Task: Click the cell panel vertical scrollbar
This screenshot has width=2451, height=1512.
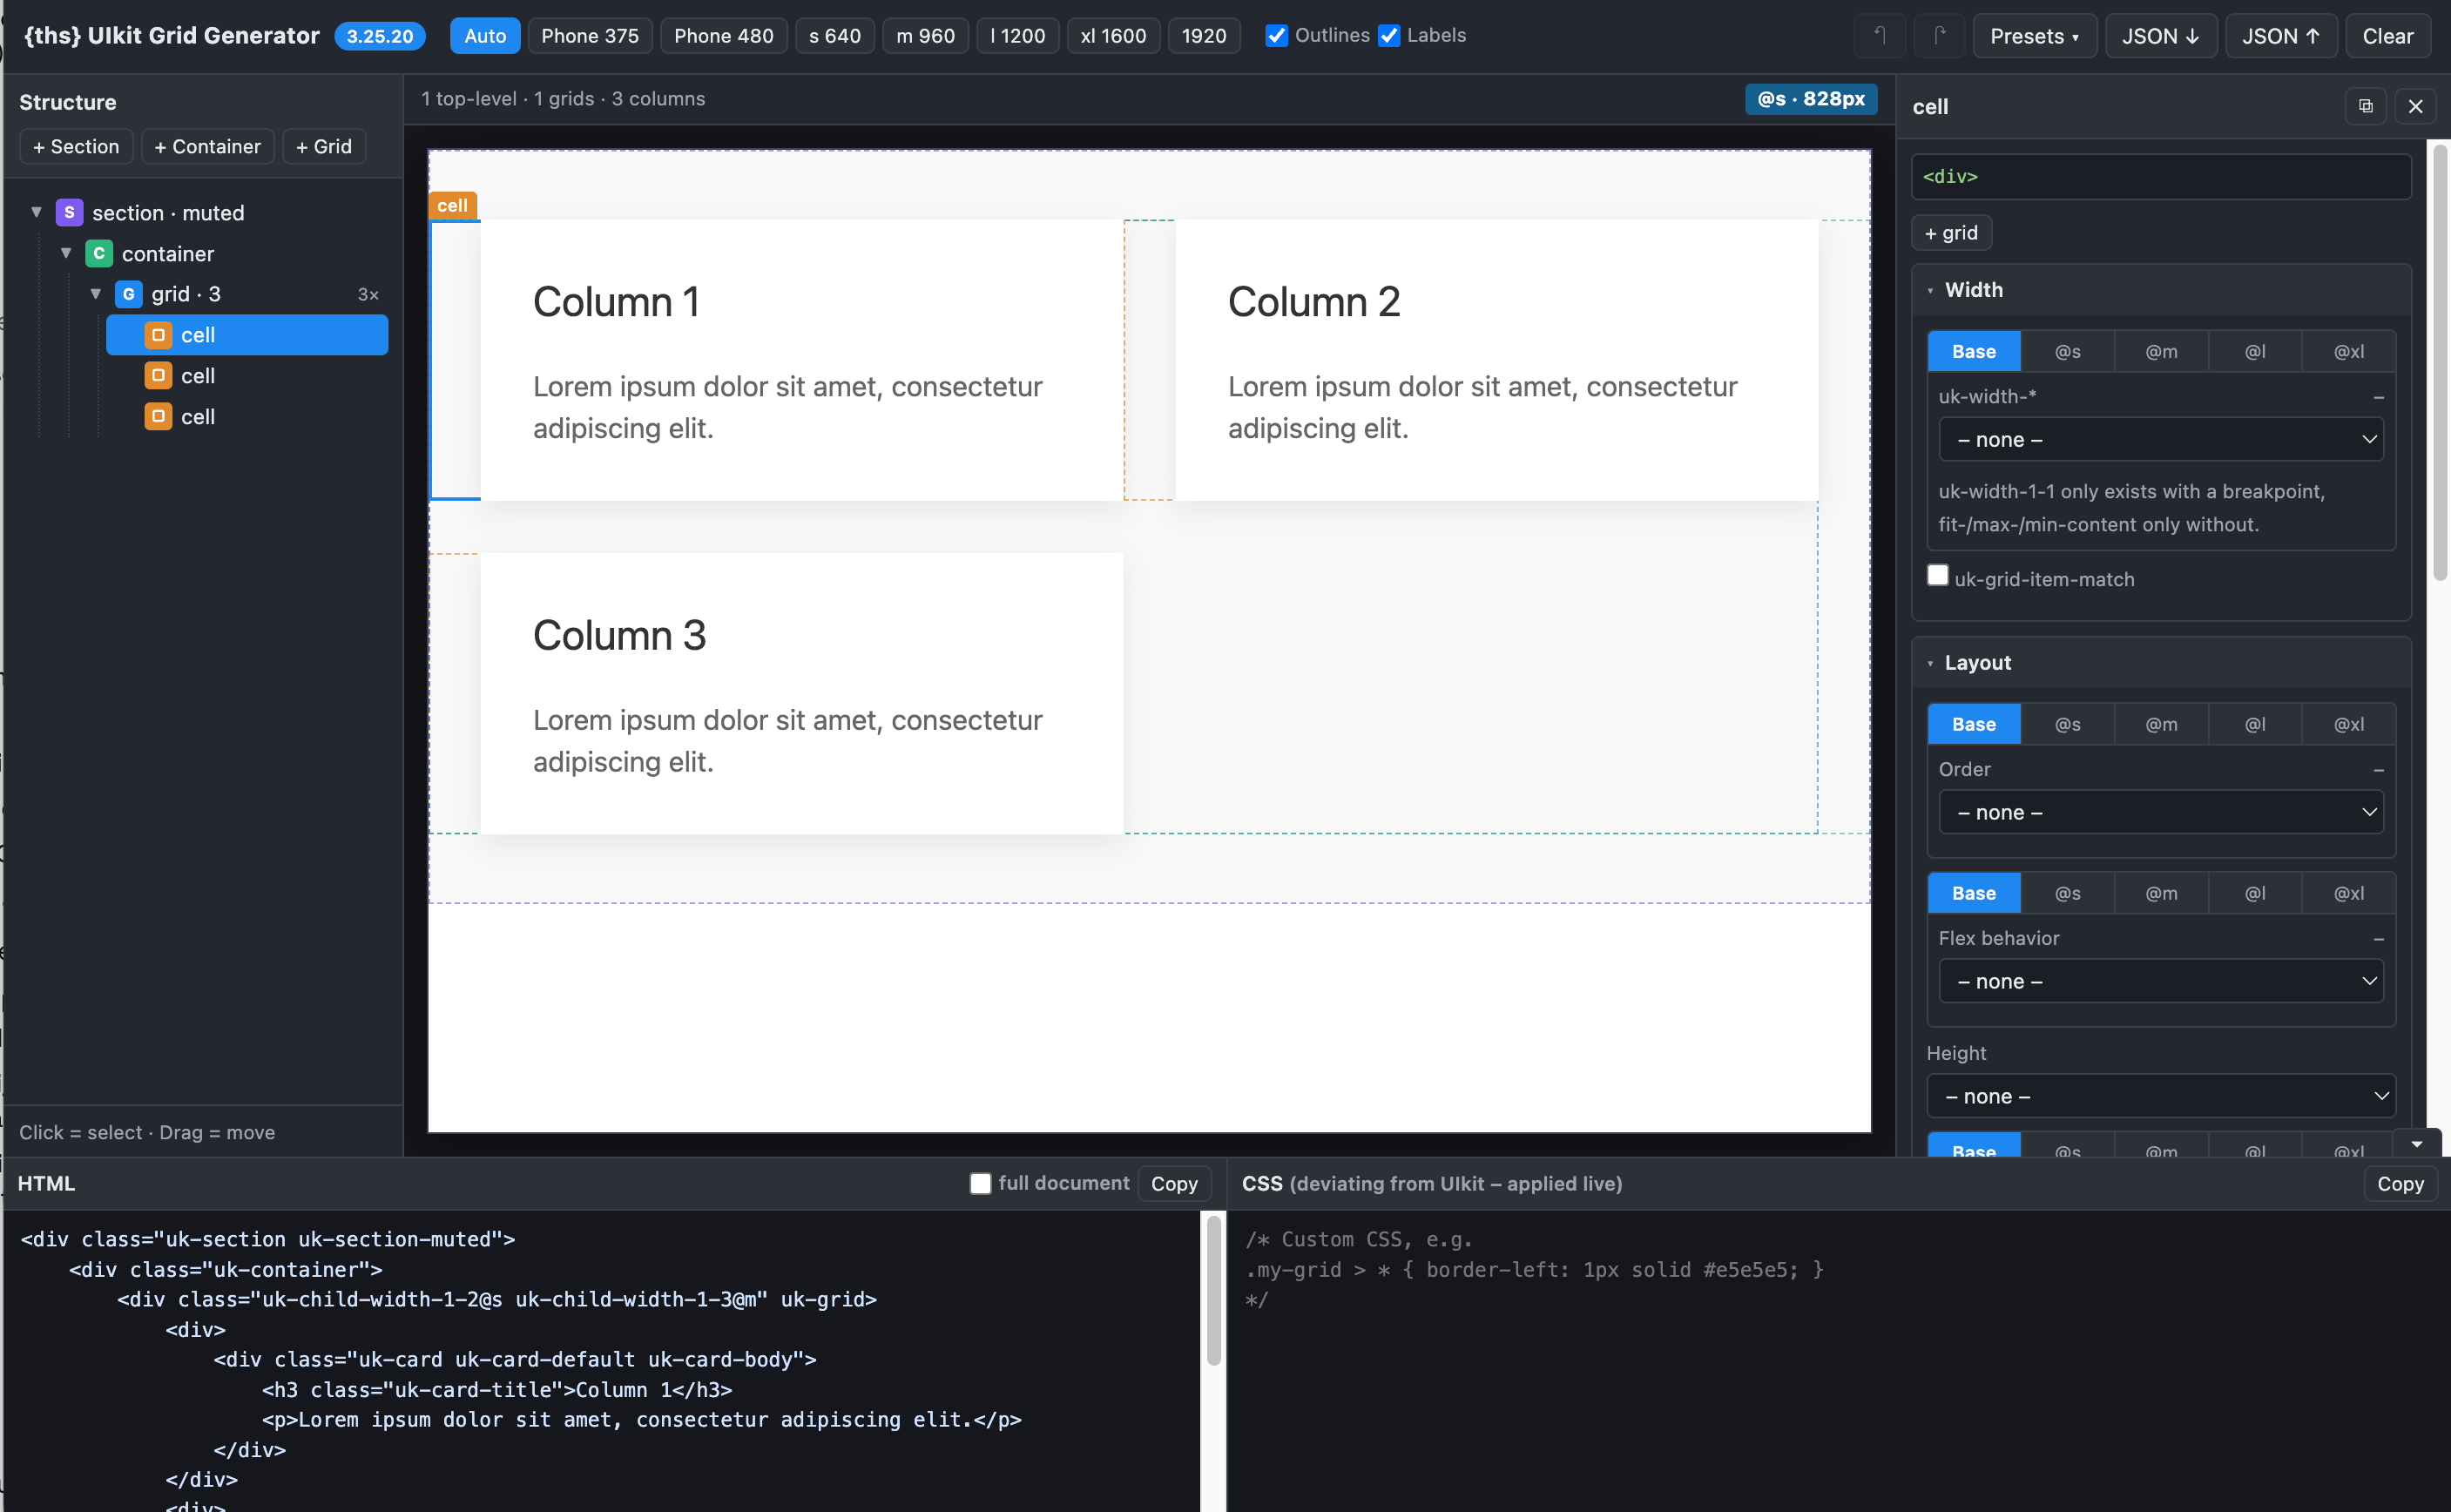Action: (x=2439, y=363)
